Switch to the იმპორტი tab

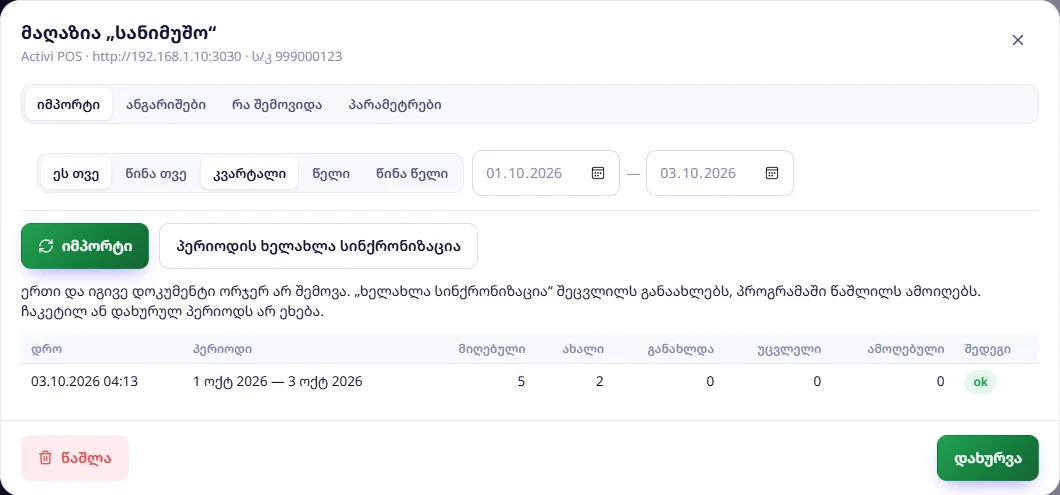tap(68, 105)
